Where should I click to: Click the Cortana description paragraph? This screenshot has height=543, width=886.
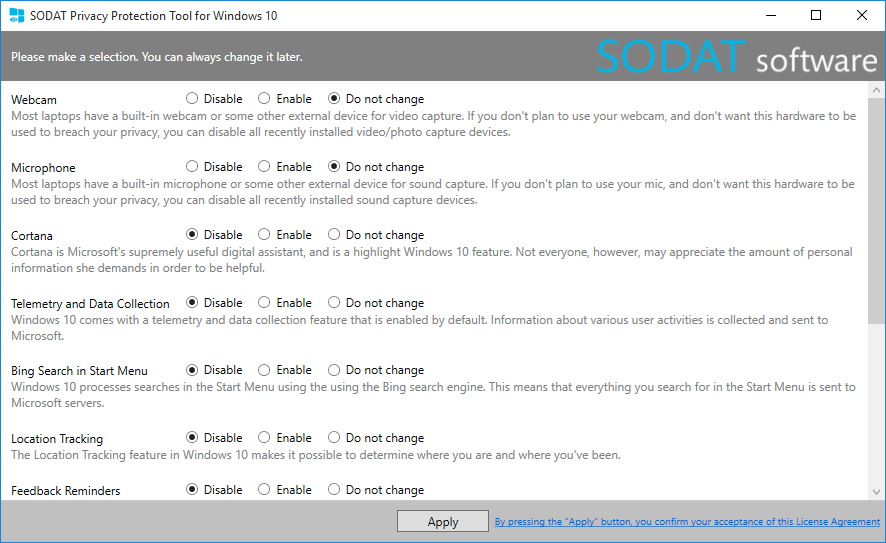[x=432, y=260]
